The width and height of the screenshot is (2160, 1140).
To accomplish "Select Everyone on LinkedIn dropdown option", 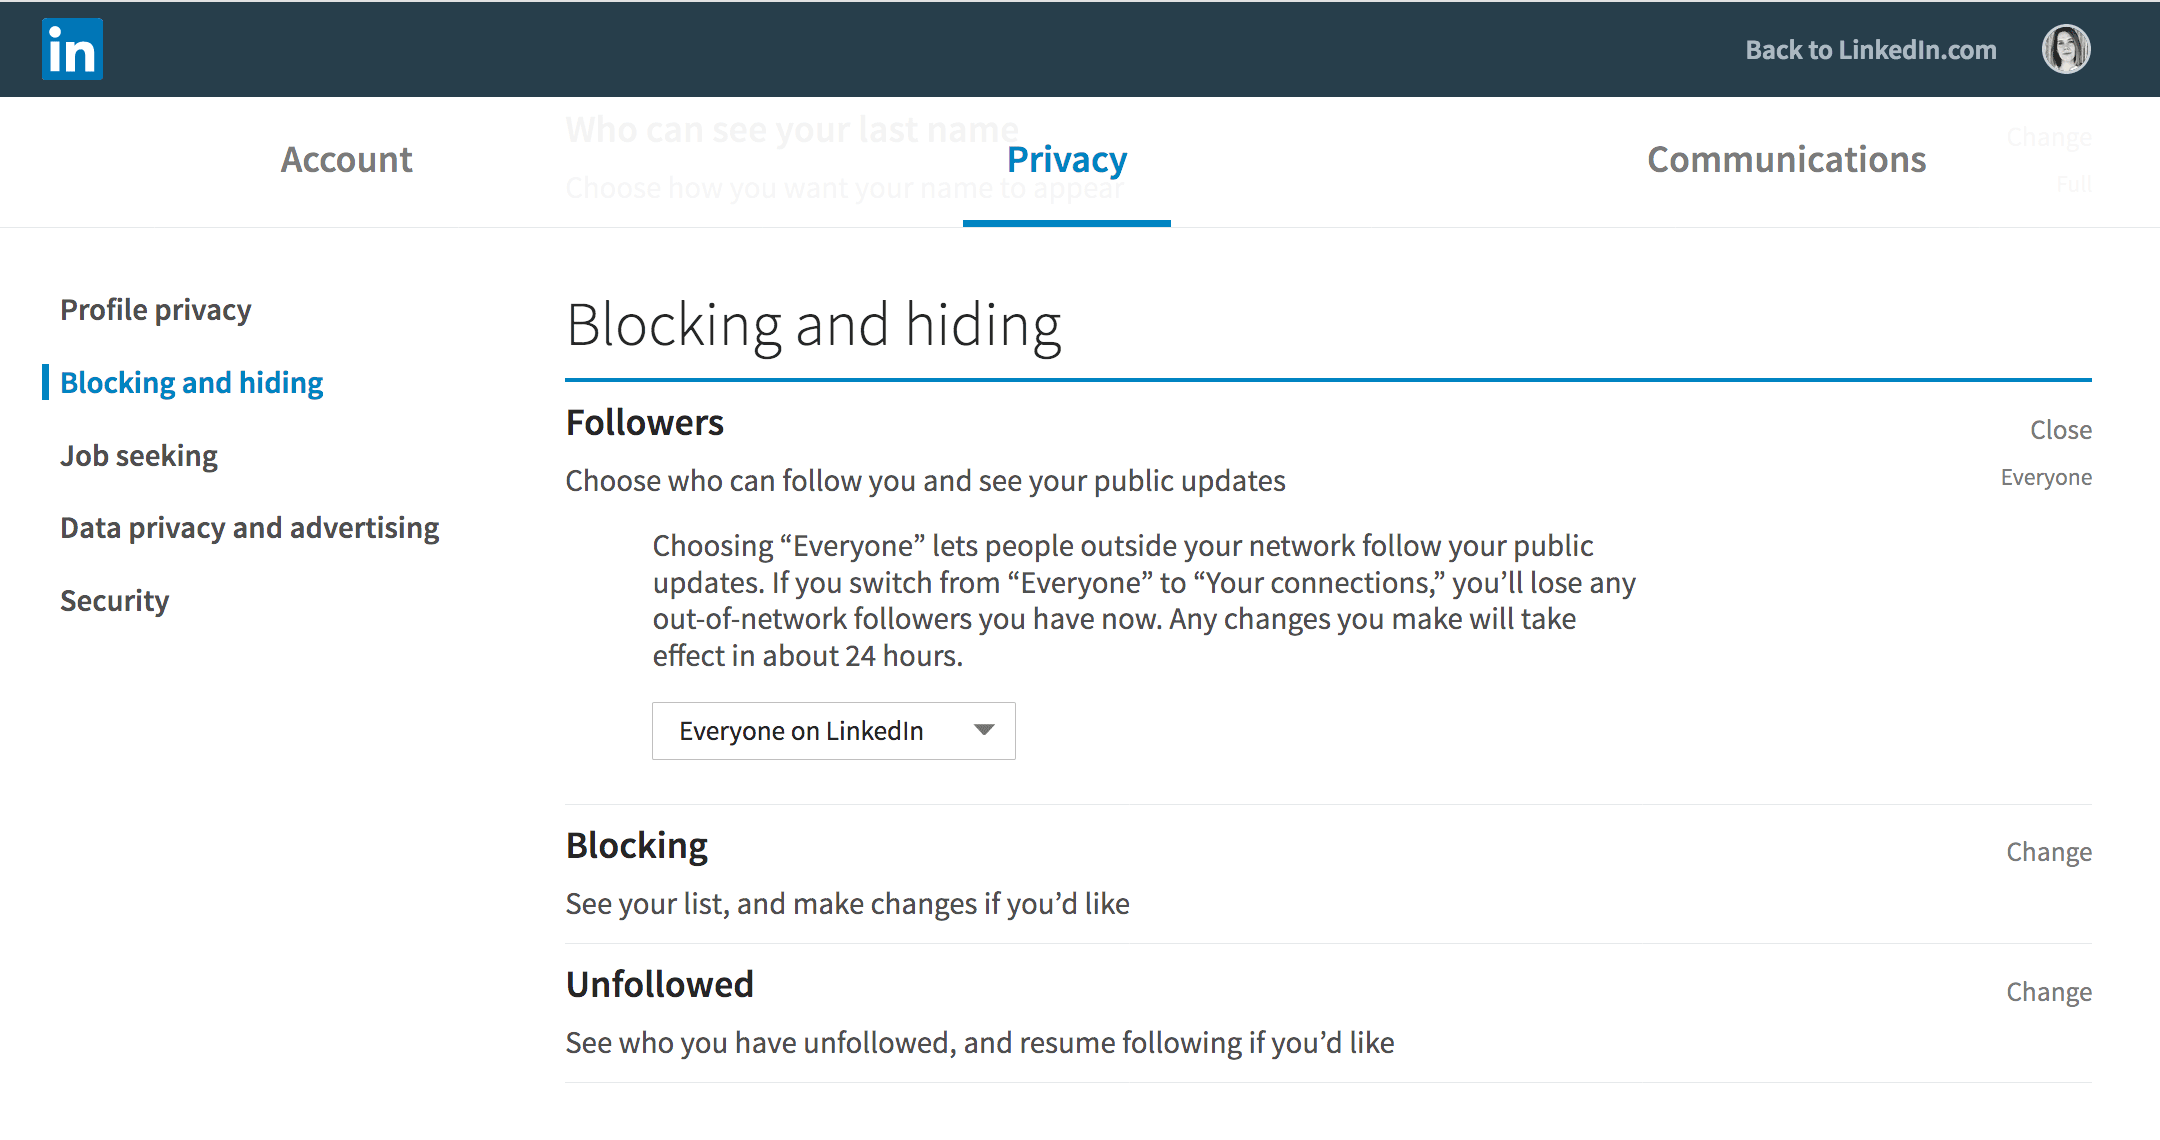I will coord(833,729).
